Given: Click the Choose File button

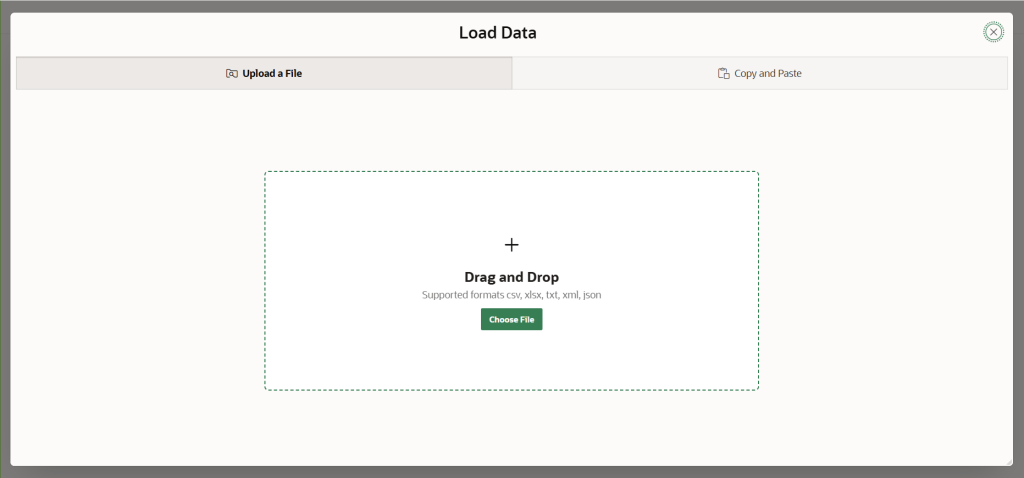Looking at the screenshot, I should 511,319.
